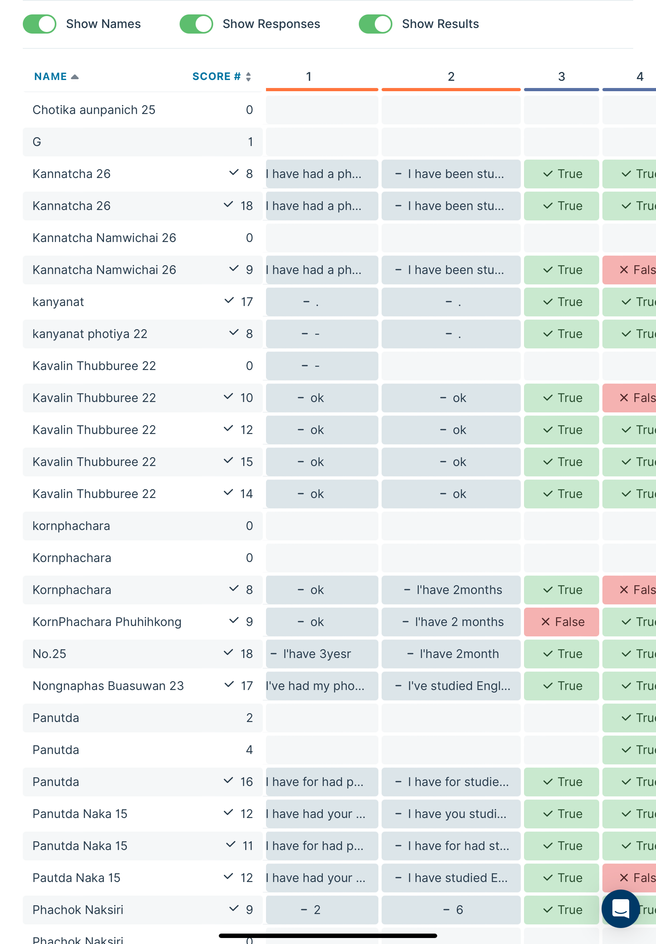Viewport: 656px width, 944px height.
Task: Click the True result for kanyanat row
Action: click(x=561, y=302)
